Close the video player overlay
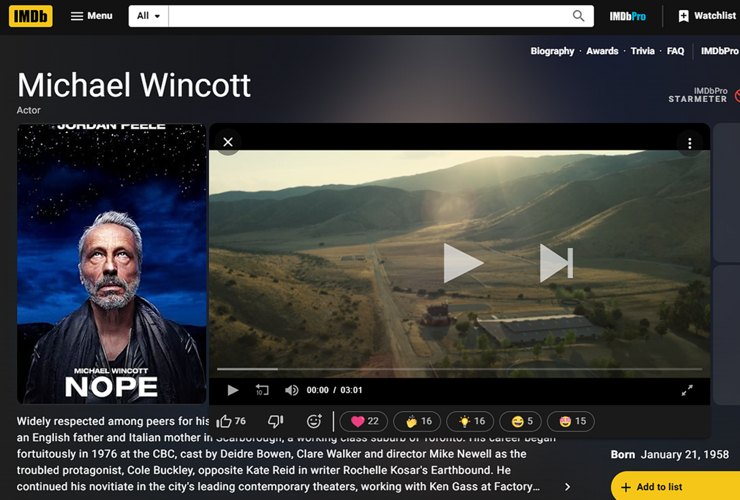740x500 pixels. [228, 142]
